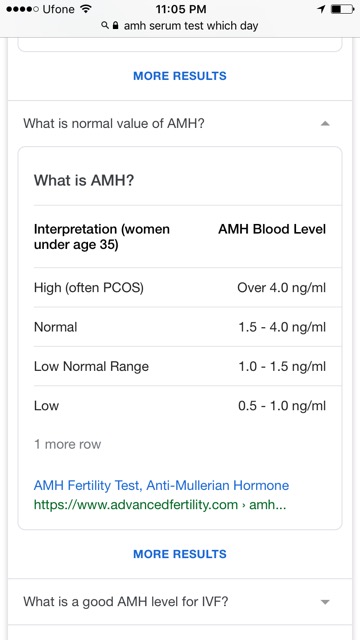360x640 pixels.
Task: Tap lower MORE RESULTS button
Action: point(180,554)
